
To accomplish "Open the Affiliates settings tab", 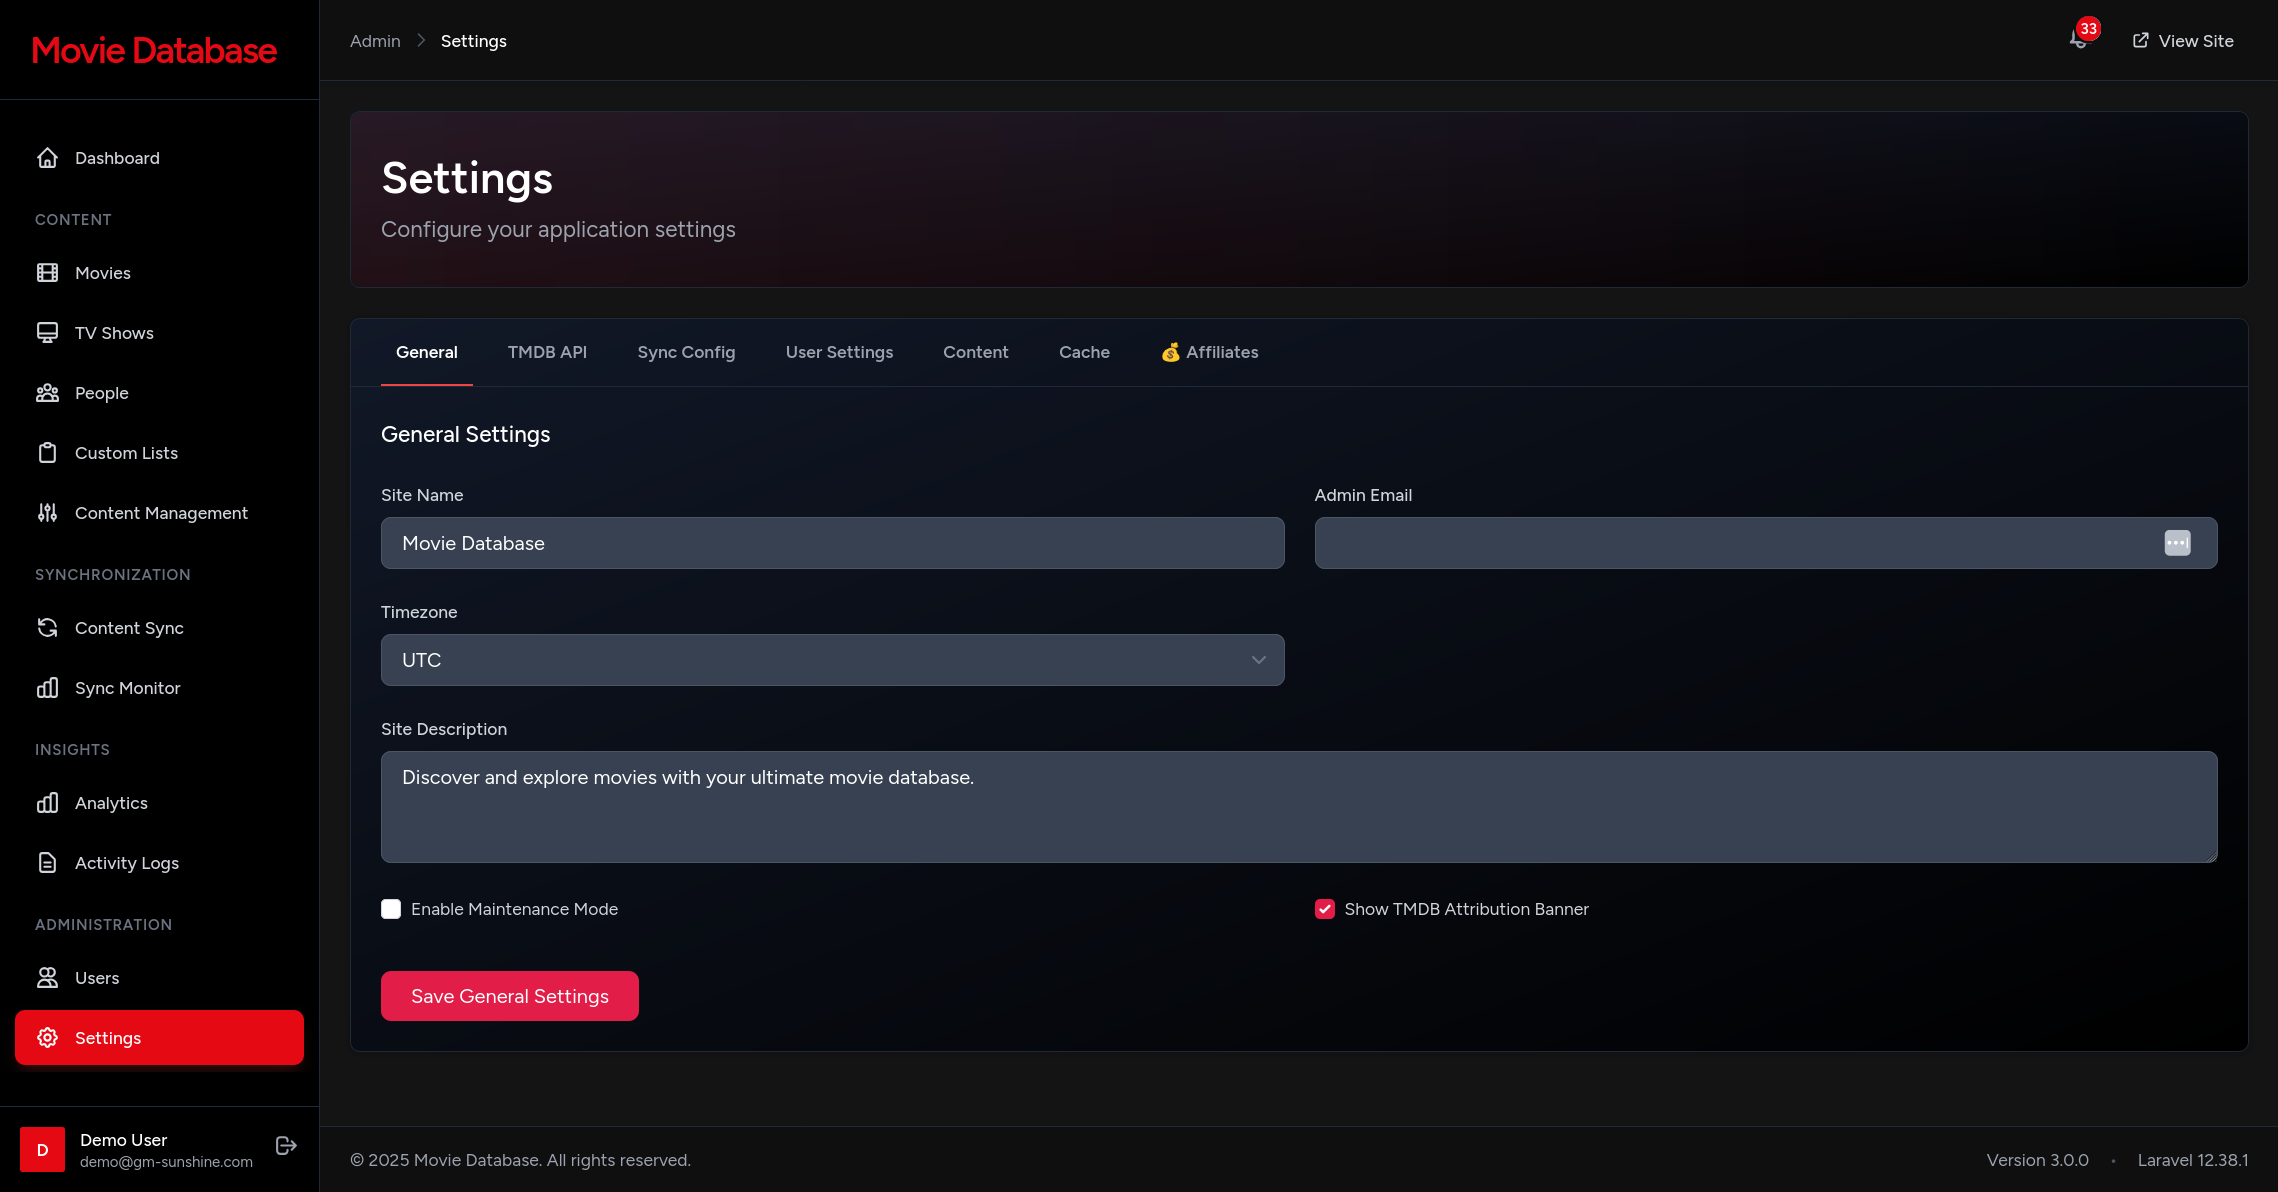I will click(1210, 352).
